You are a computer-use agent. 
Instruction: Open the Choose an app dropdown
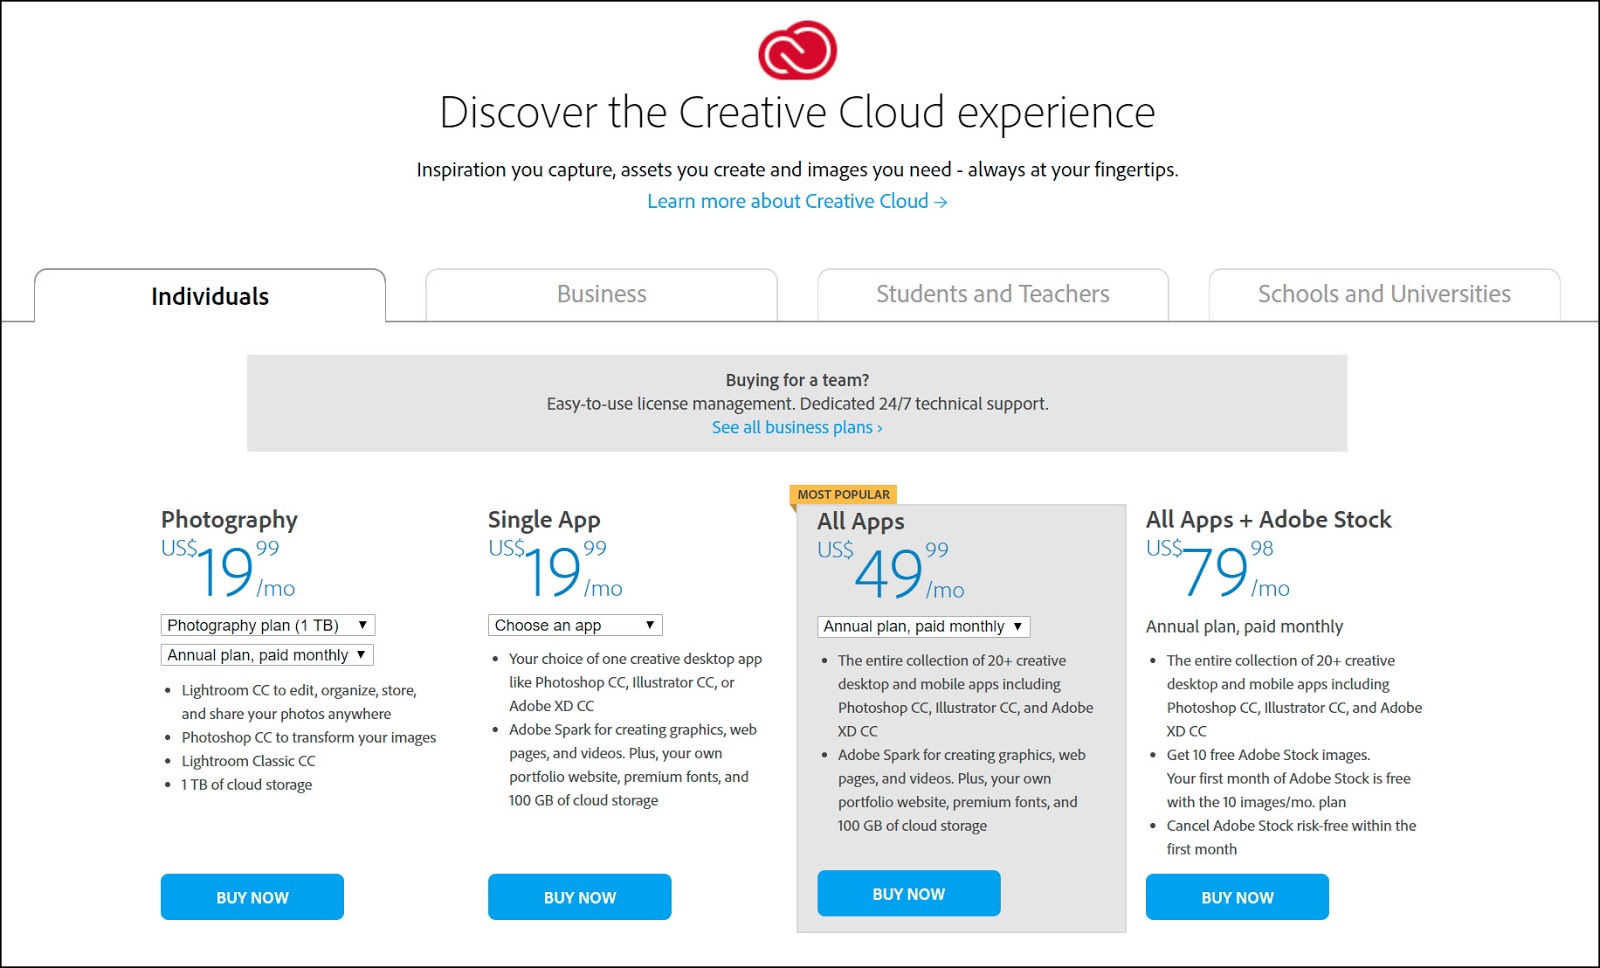575,625
